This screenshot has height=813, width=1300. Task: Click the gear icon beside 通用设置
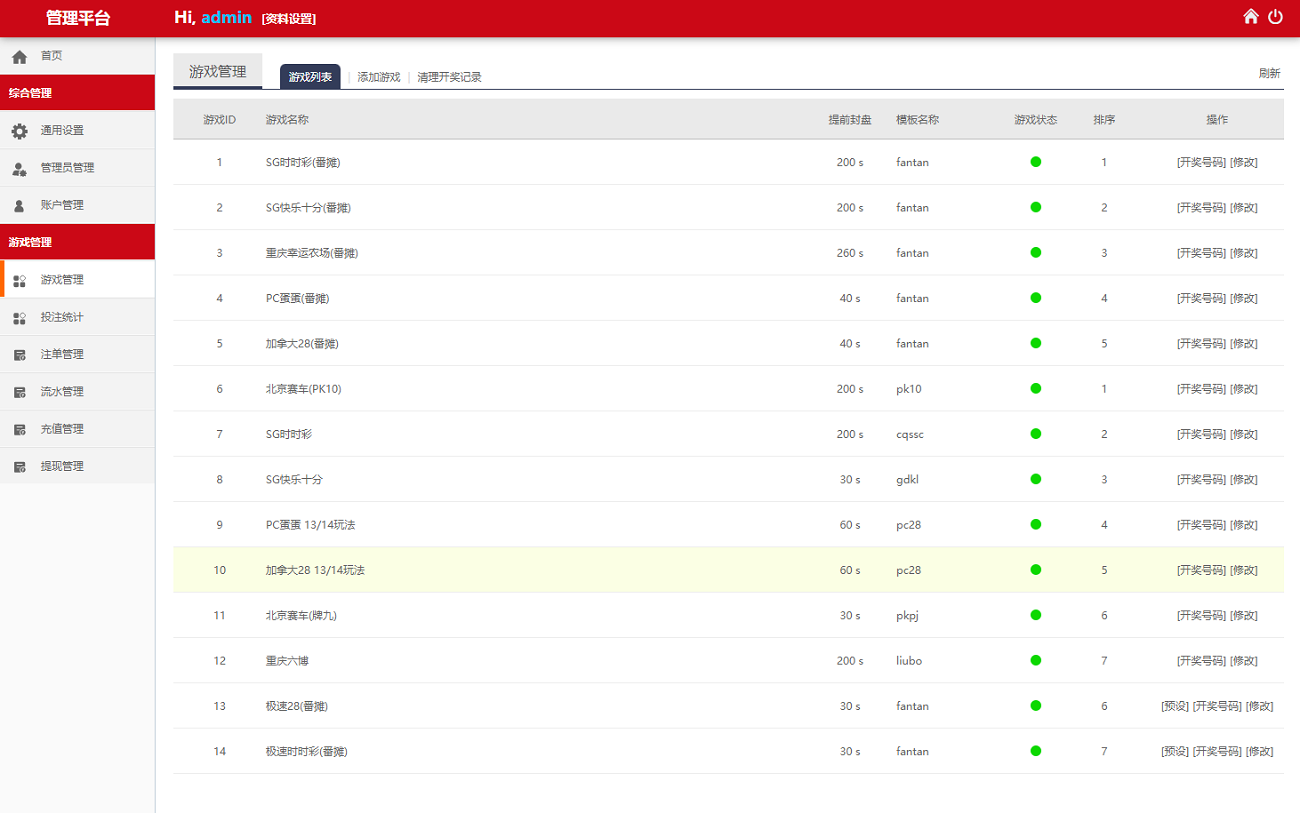click(x=20, y=131)
